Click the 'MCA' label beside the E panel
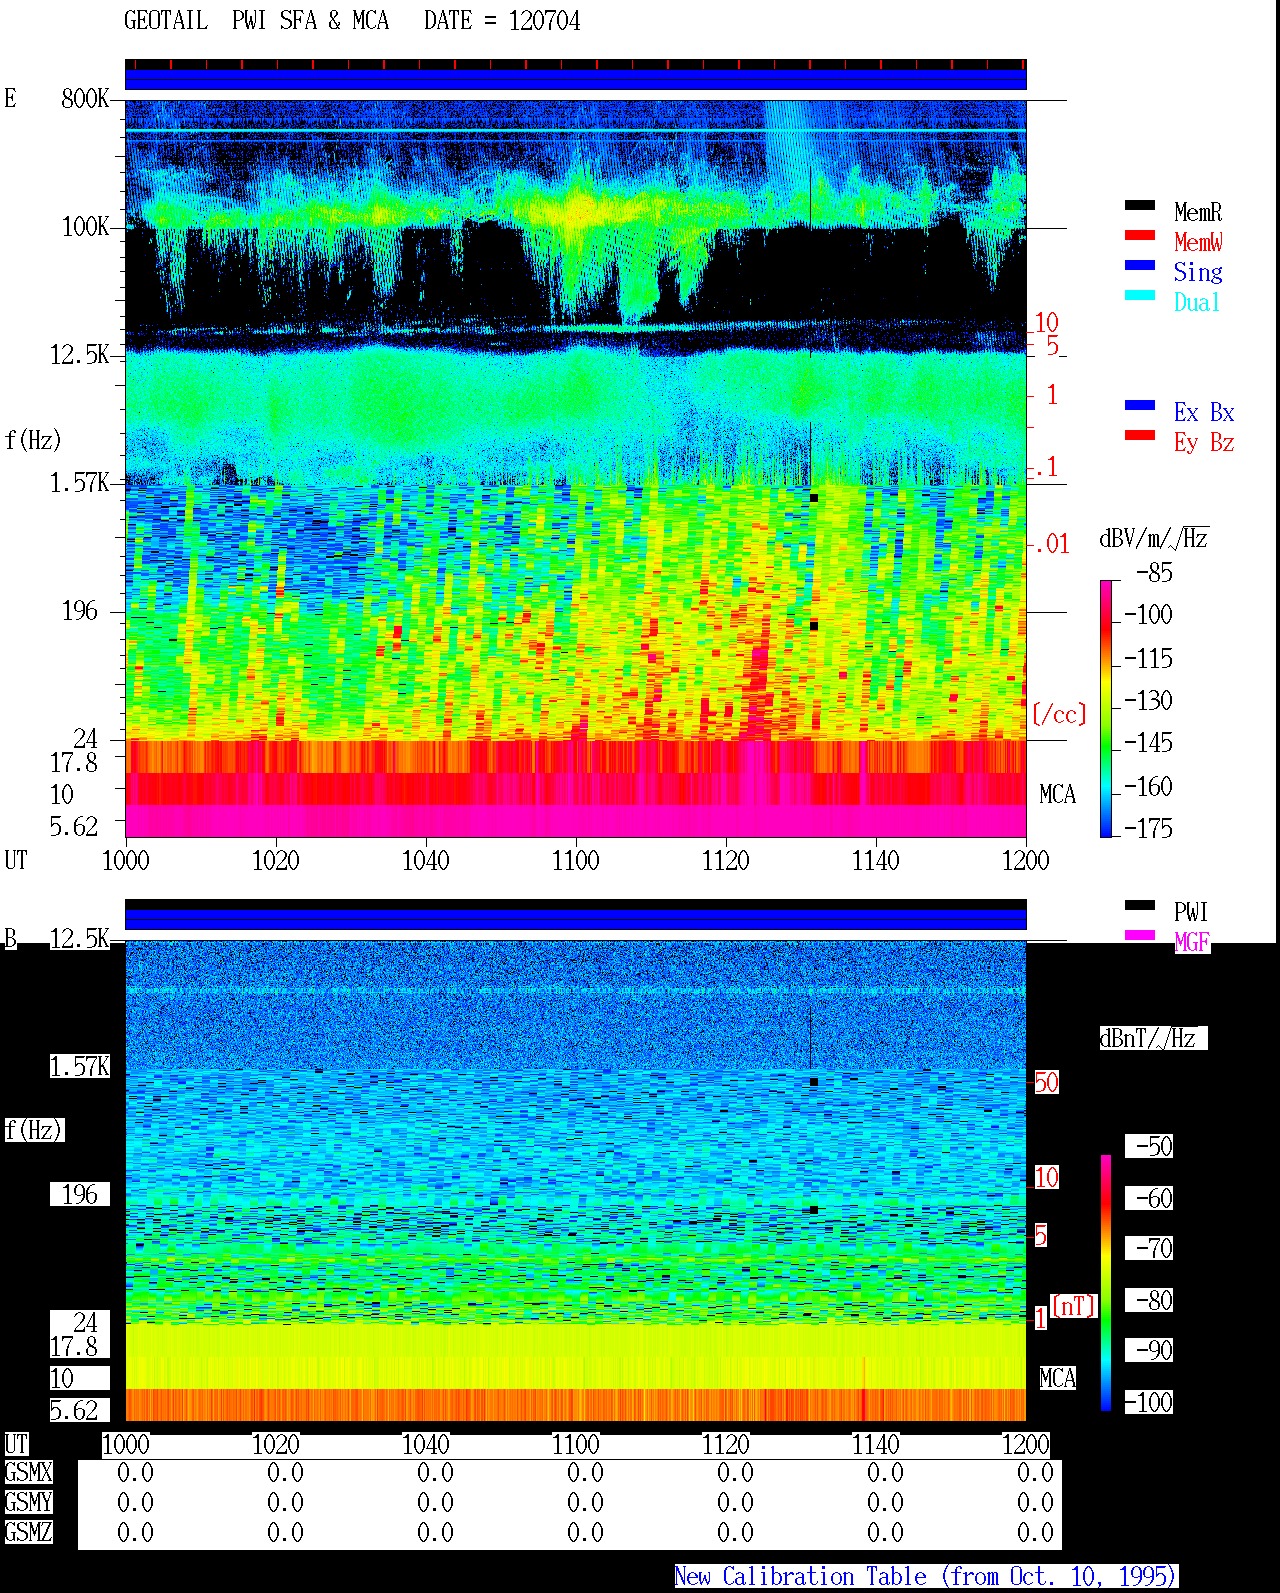This screenshot has height=1593, width=1280. pos(1057,795)
